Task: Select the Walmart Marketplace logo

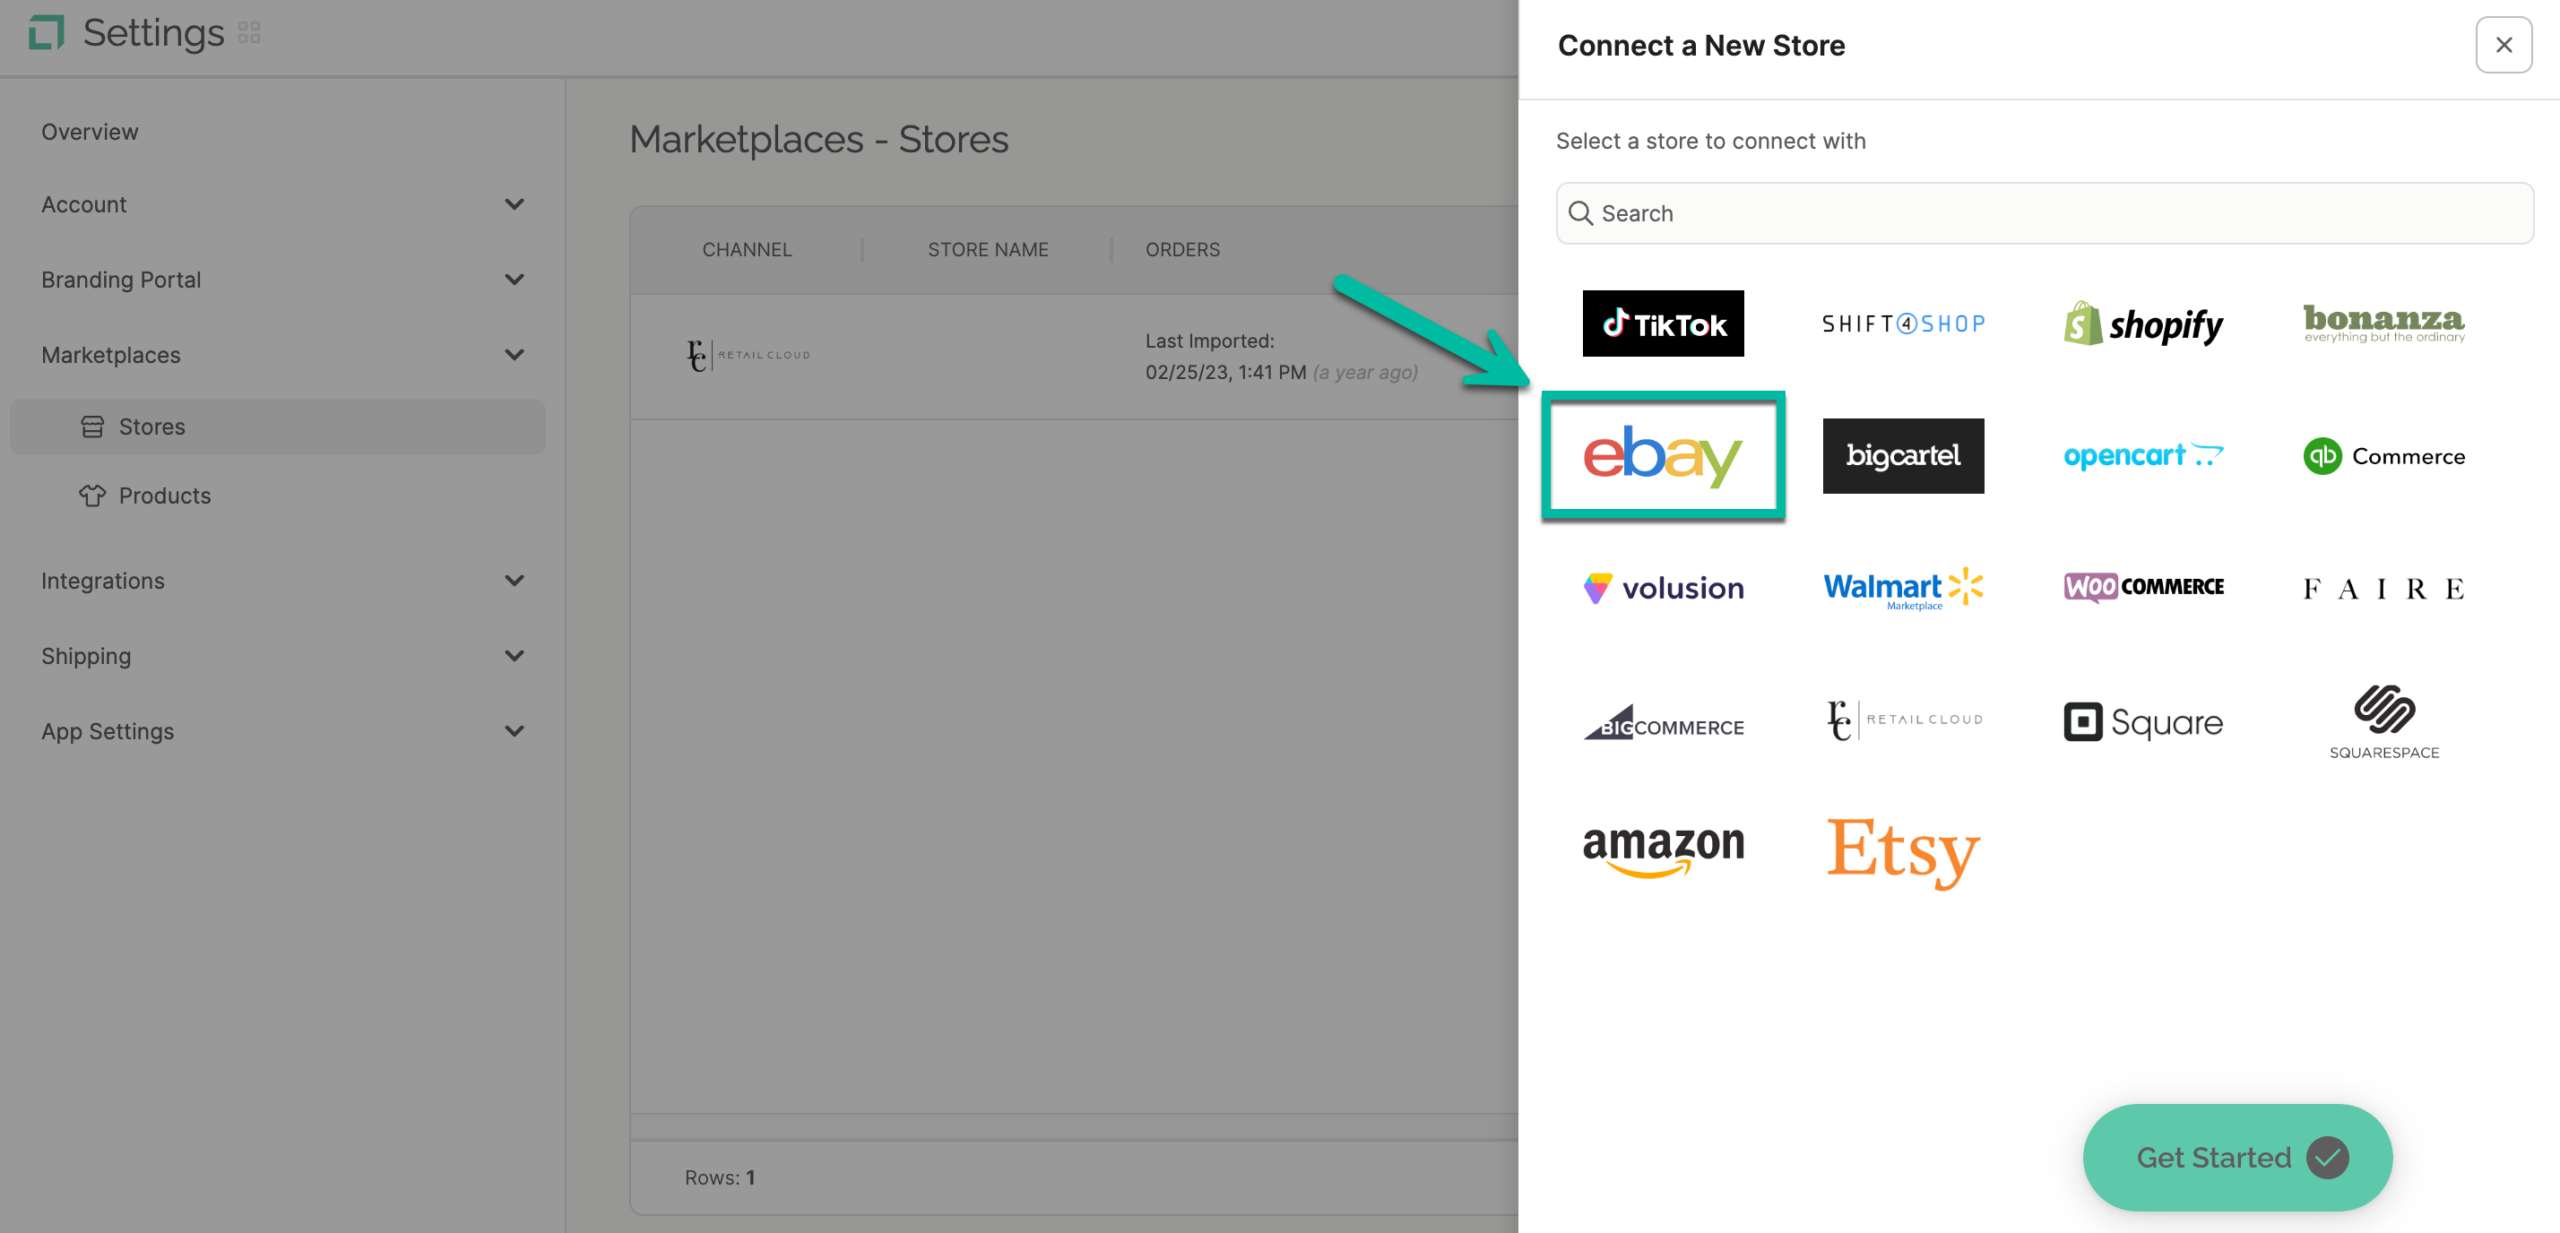Action: tap(1903, 588)
